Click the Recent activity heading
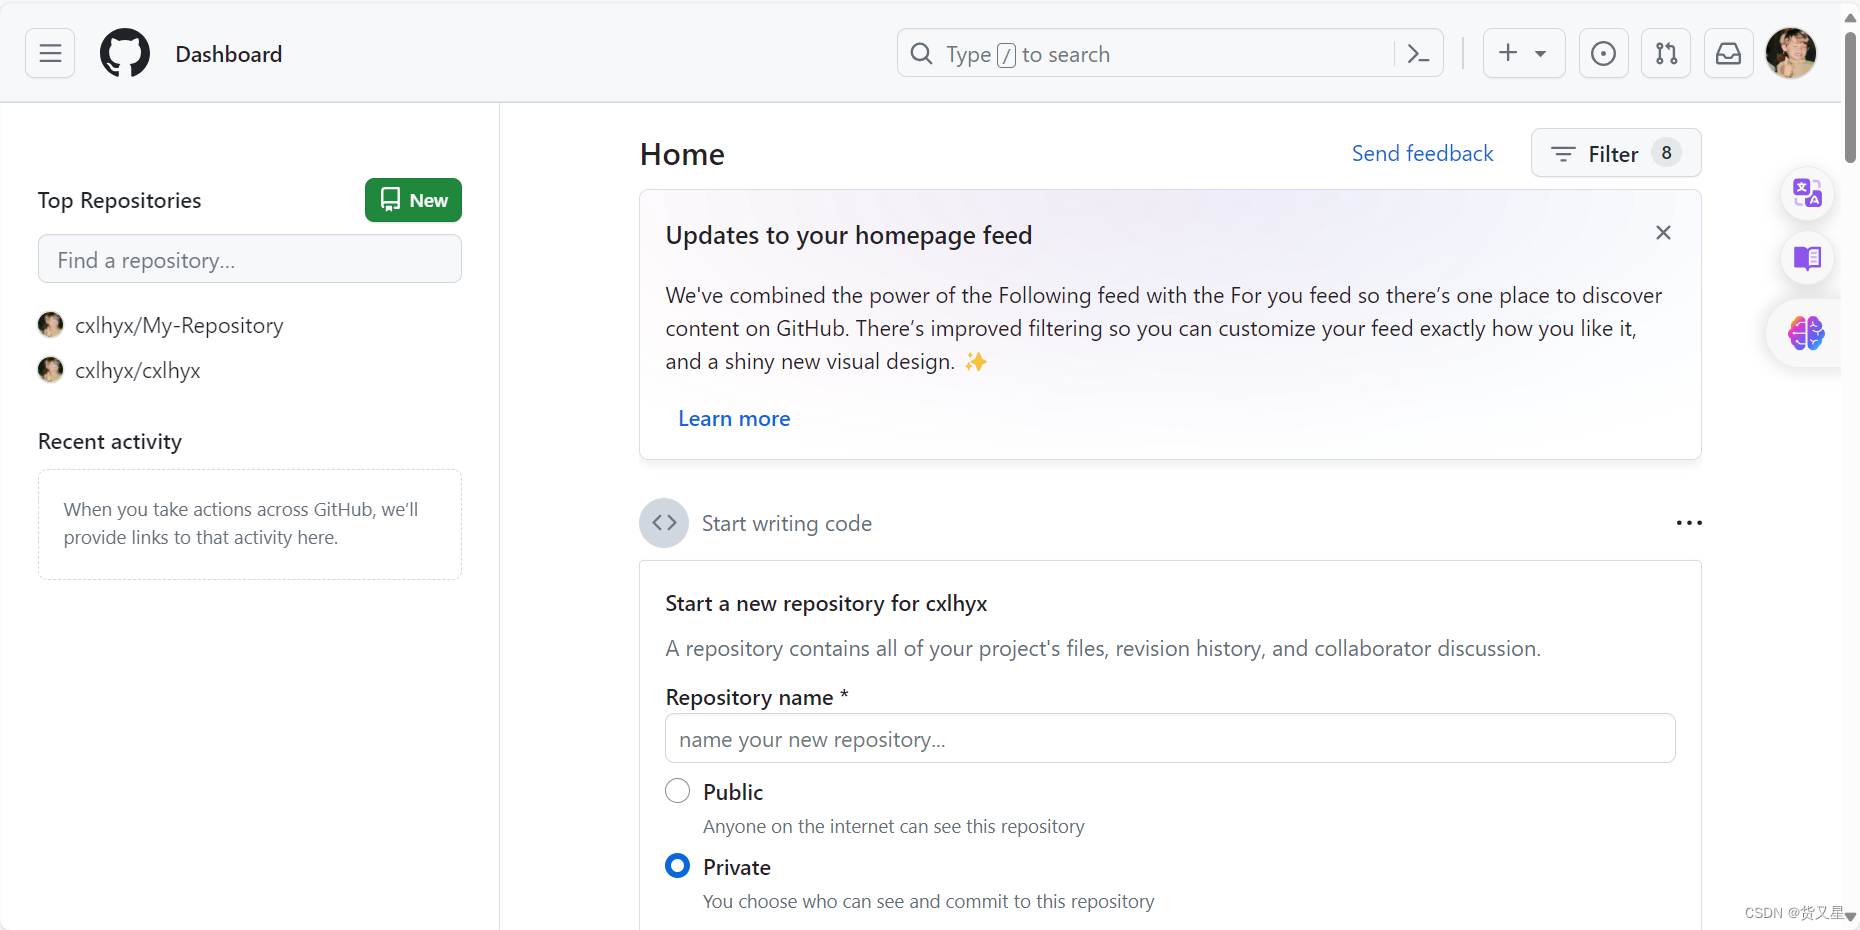 coord(110,441)
